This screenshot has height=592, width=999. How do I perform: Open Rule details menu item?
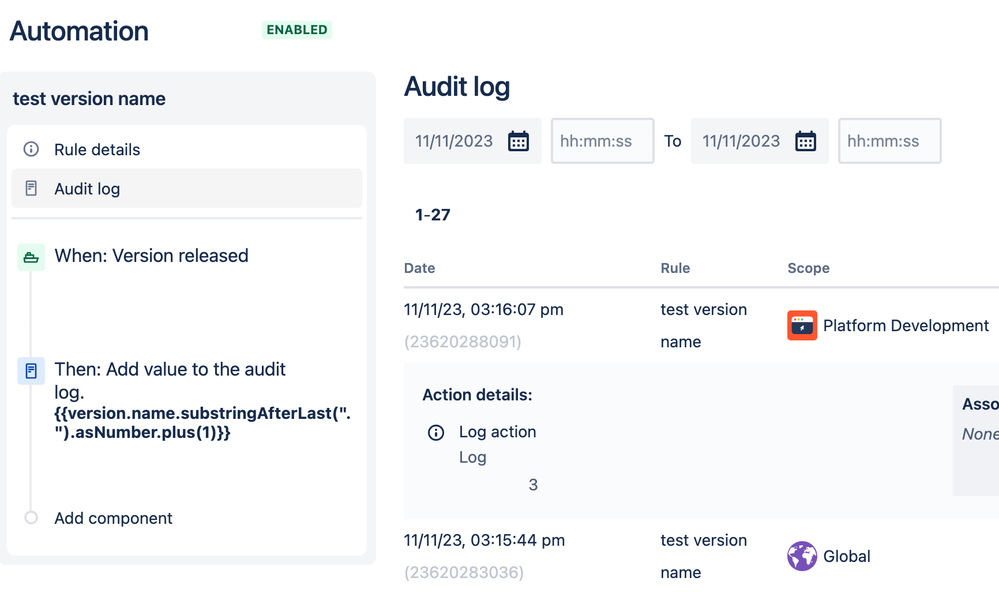(187, 149)
